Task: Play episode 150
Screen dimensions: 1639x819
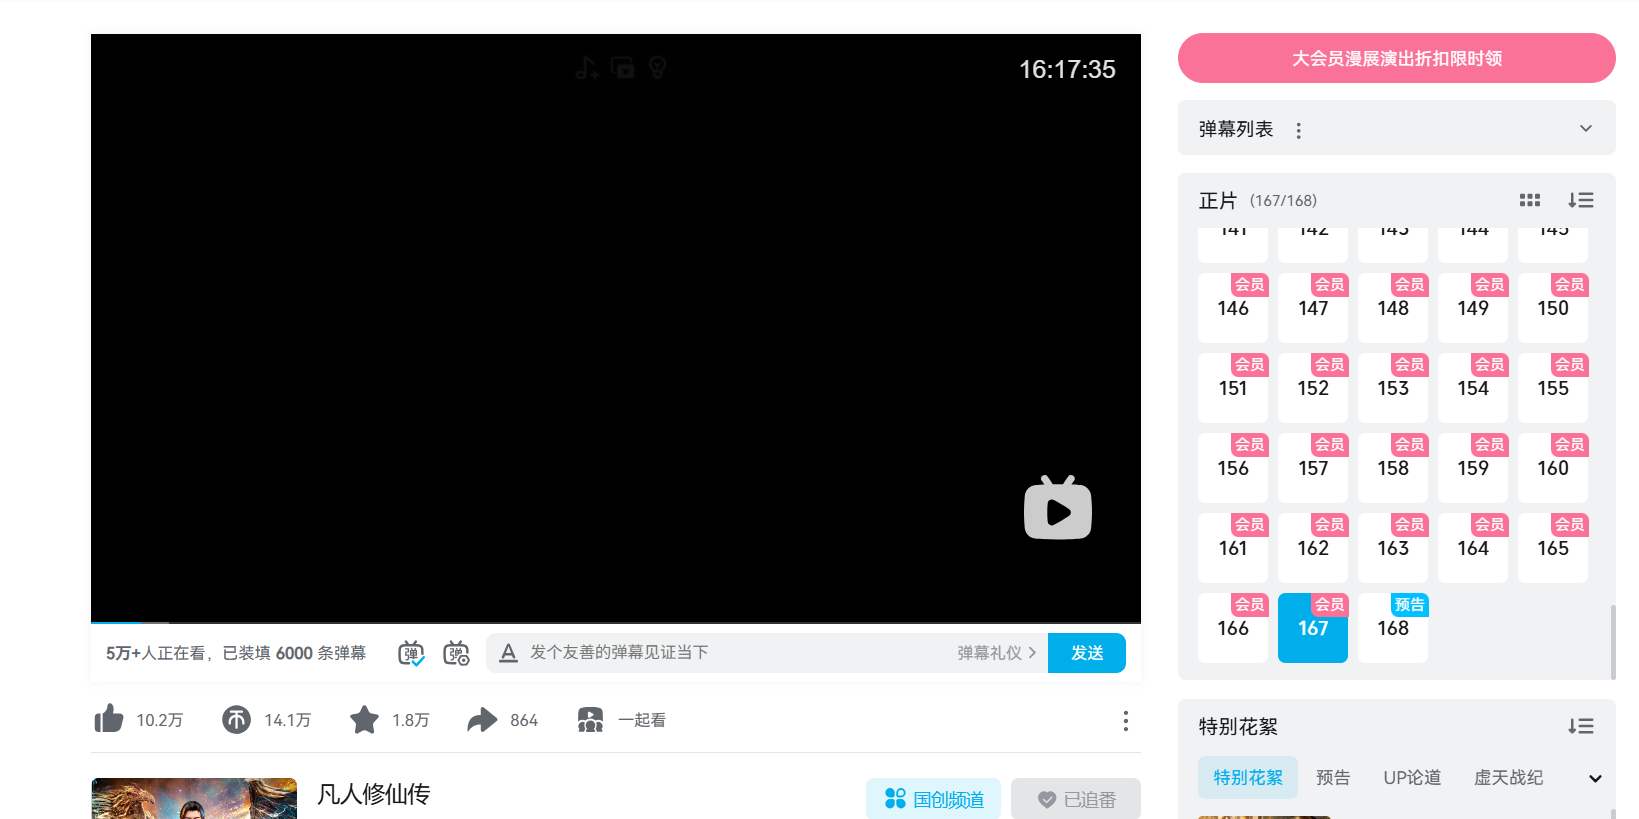Action: coord(1553,308)
